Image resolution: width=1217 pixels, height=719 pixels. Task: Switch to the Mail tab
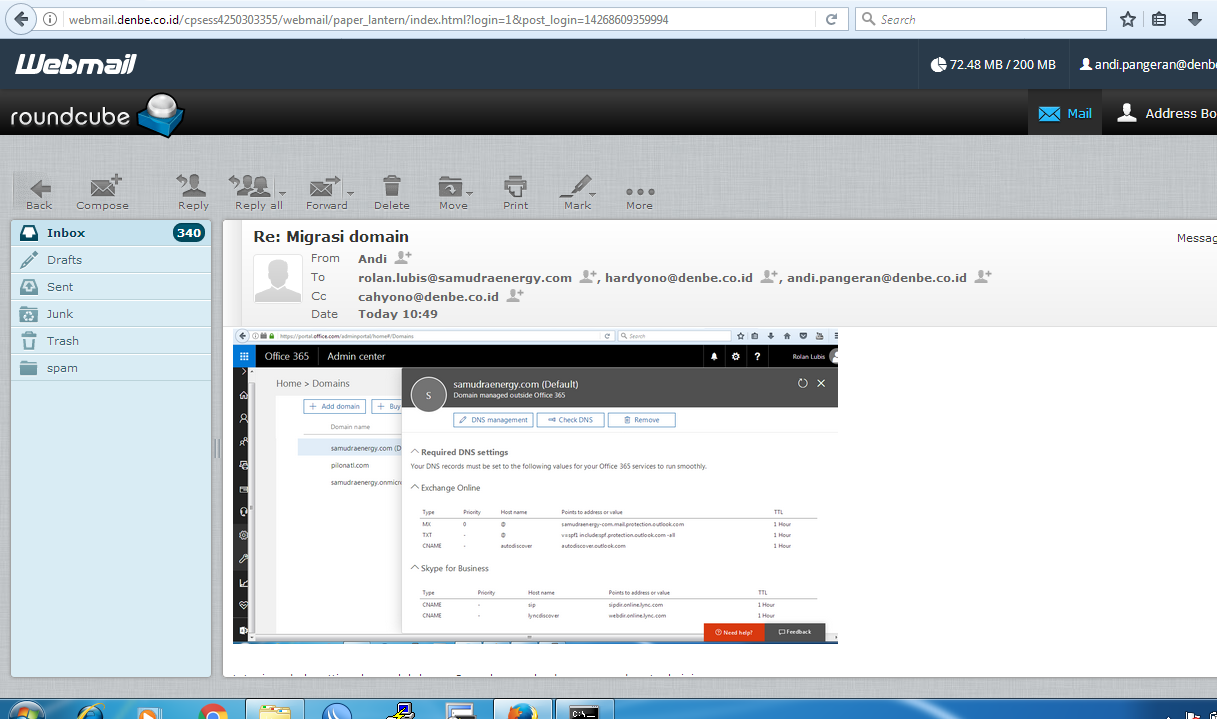[x=1065, y=113]
